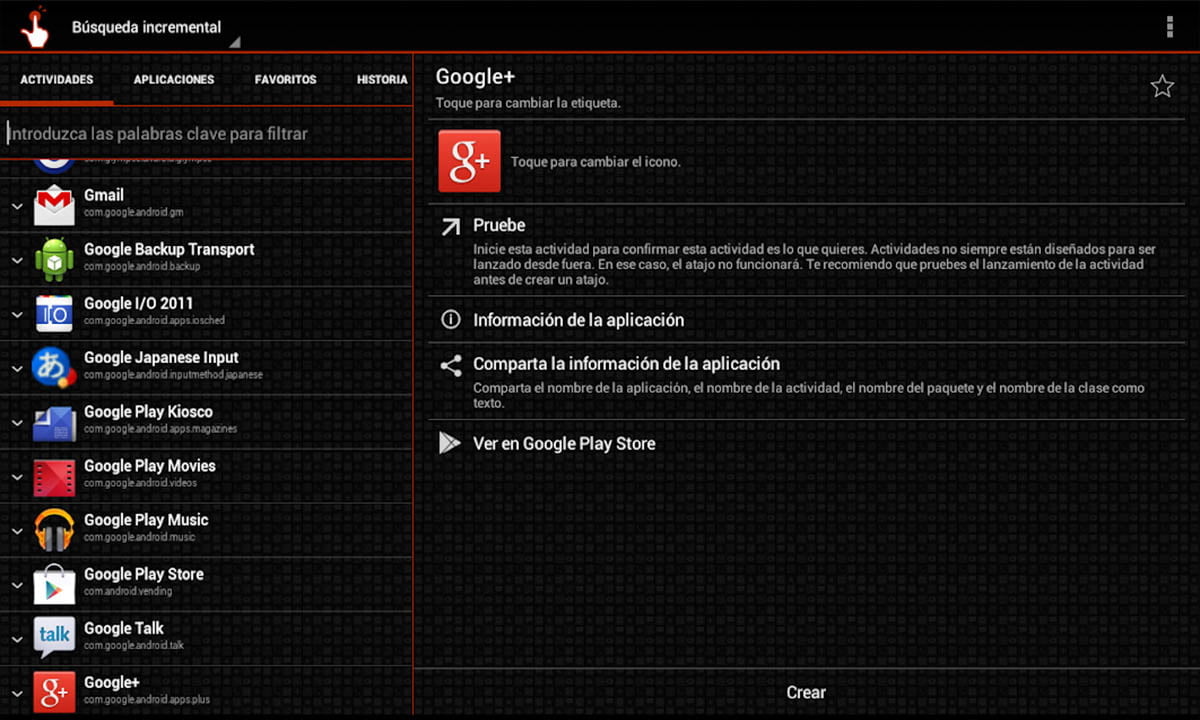Select the Google Talk icon
The height and width of the screenshot is (720, 1200).
[54, 638]
